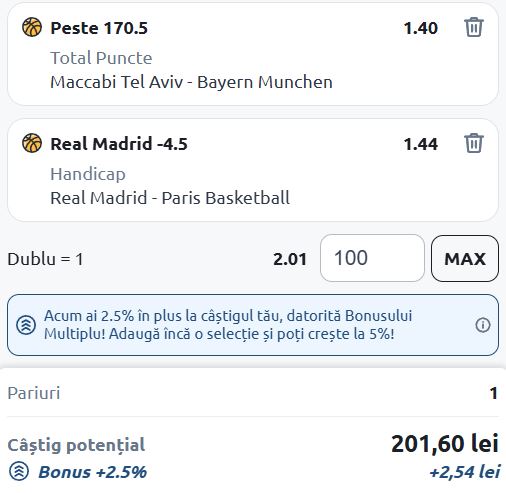Click the combined odds 2.01
Viewport: 506px width, 493px height.
[x=290, y=259]
